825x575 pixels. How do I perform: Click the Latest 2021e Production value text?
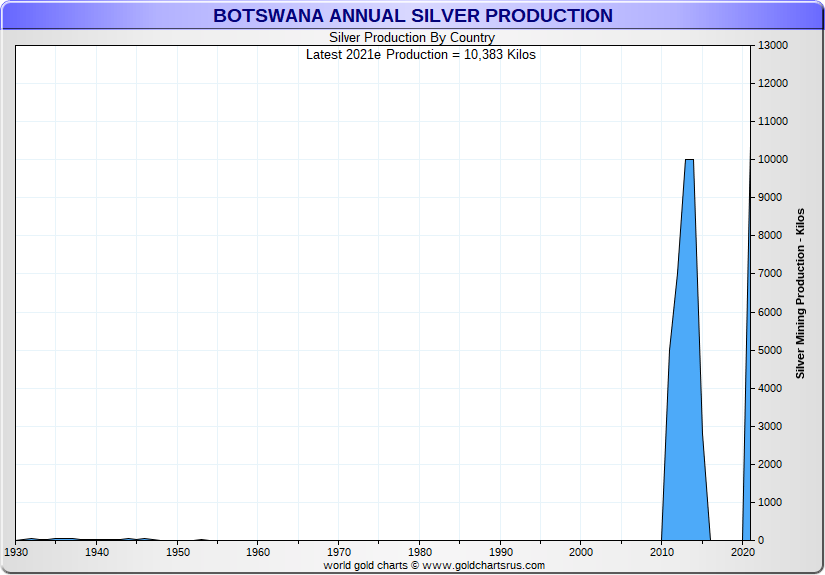pyautogui.click(x=420, y=54)
